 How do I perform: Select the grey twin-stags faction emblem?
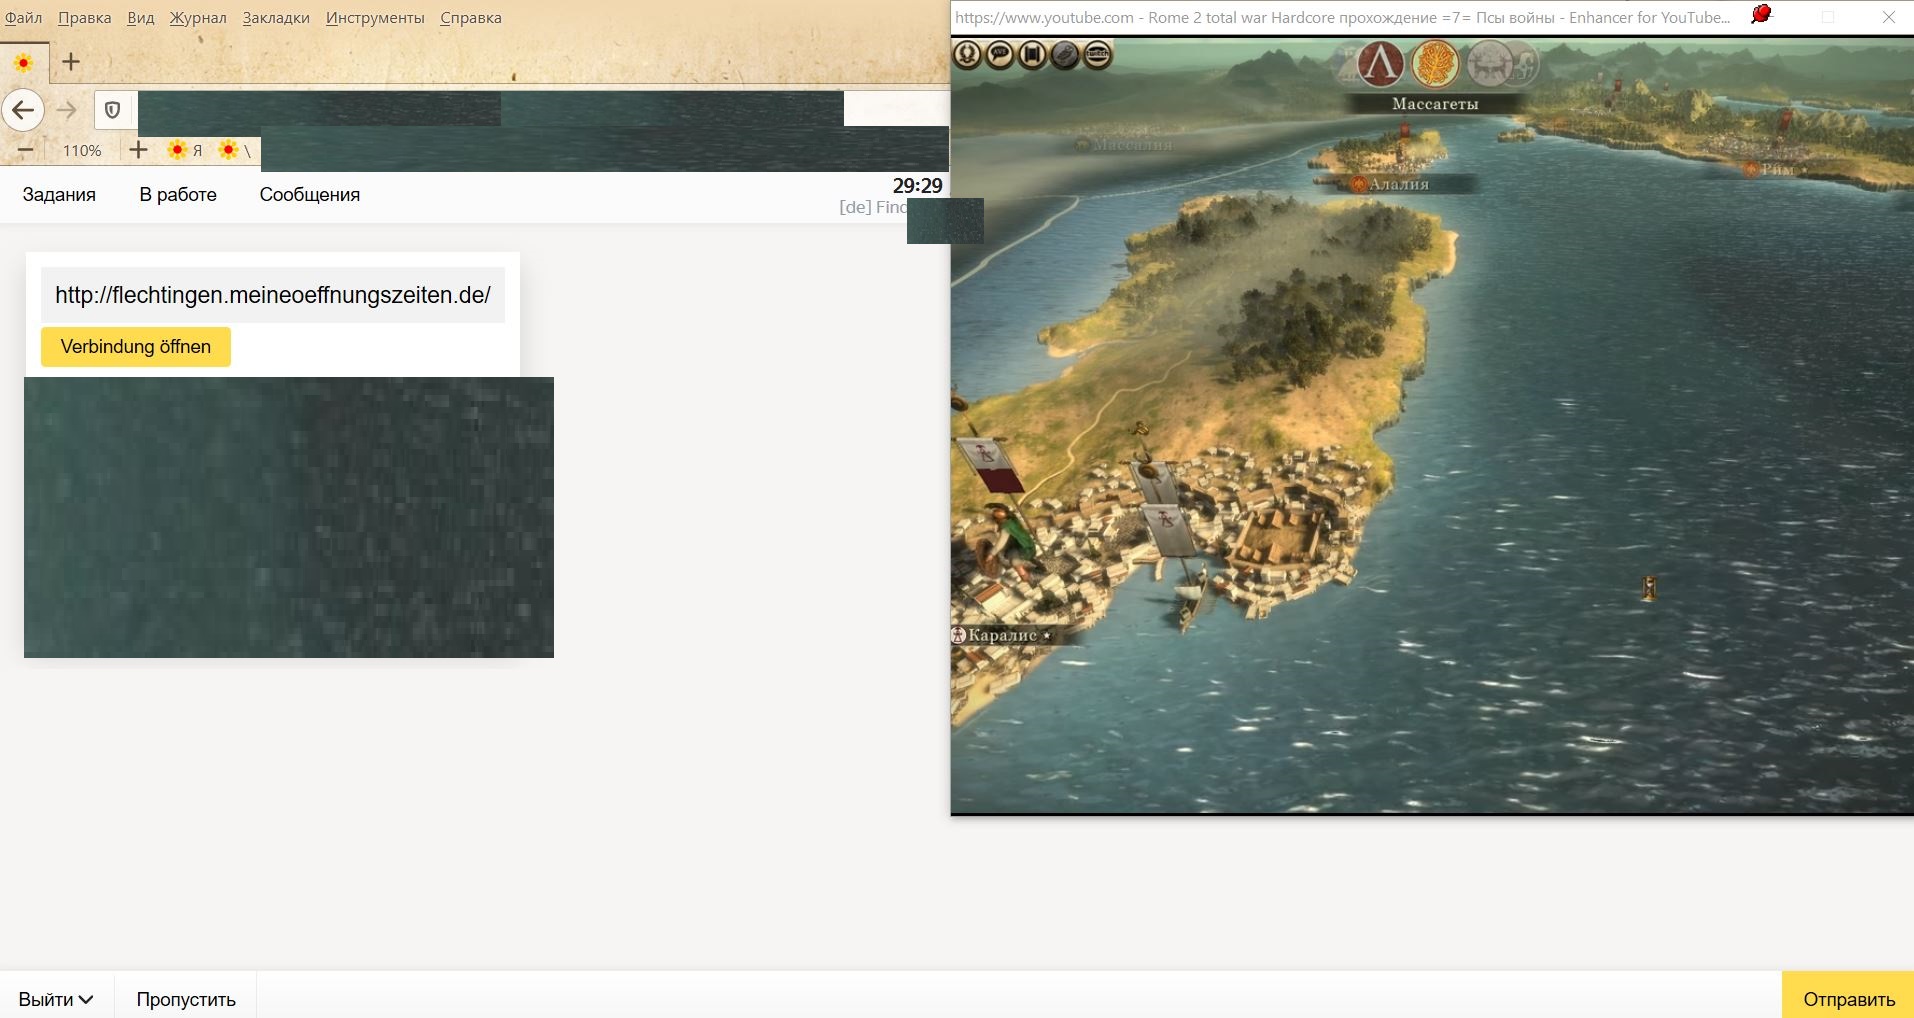pyautogui.click(x=1490, y=64)
